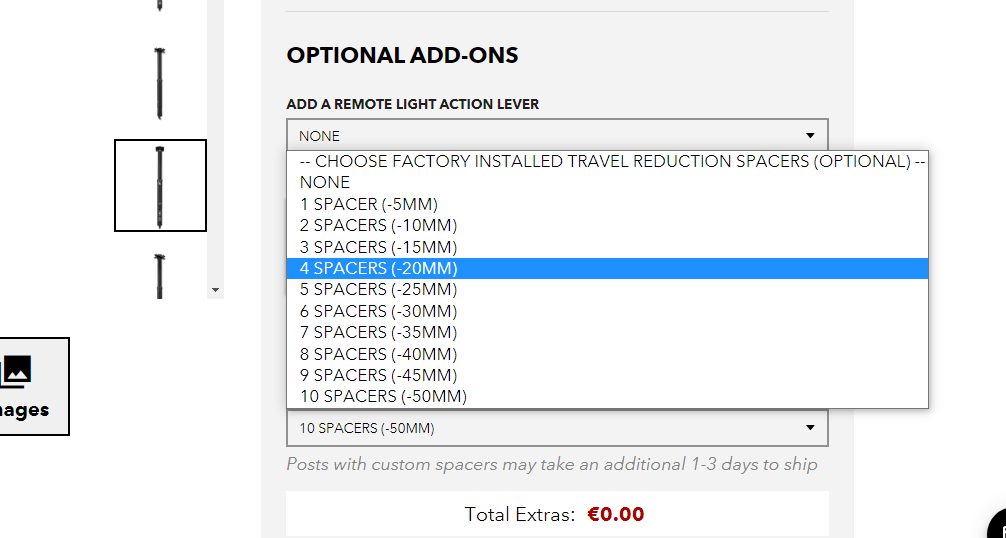The width and height of the screenshot is (1006, 538).
Task: Expand the dropdown showing 10 SPACERS (-50MM)
Action: point(557,429)
